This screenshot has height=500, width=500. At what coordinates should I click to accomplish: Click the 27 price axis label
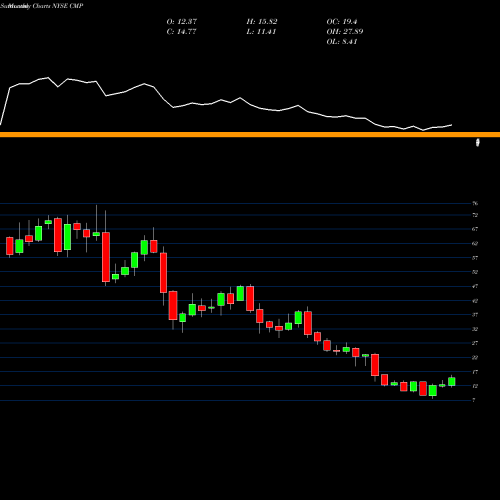(475, 343)
